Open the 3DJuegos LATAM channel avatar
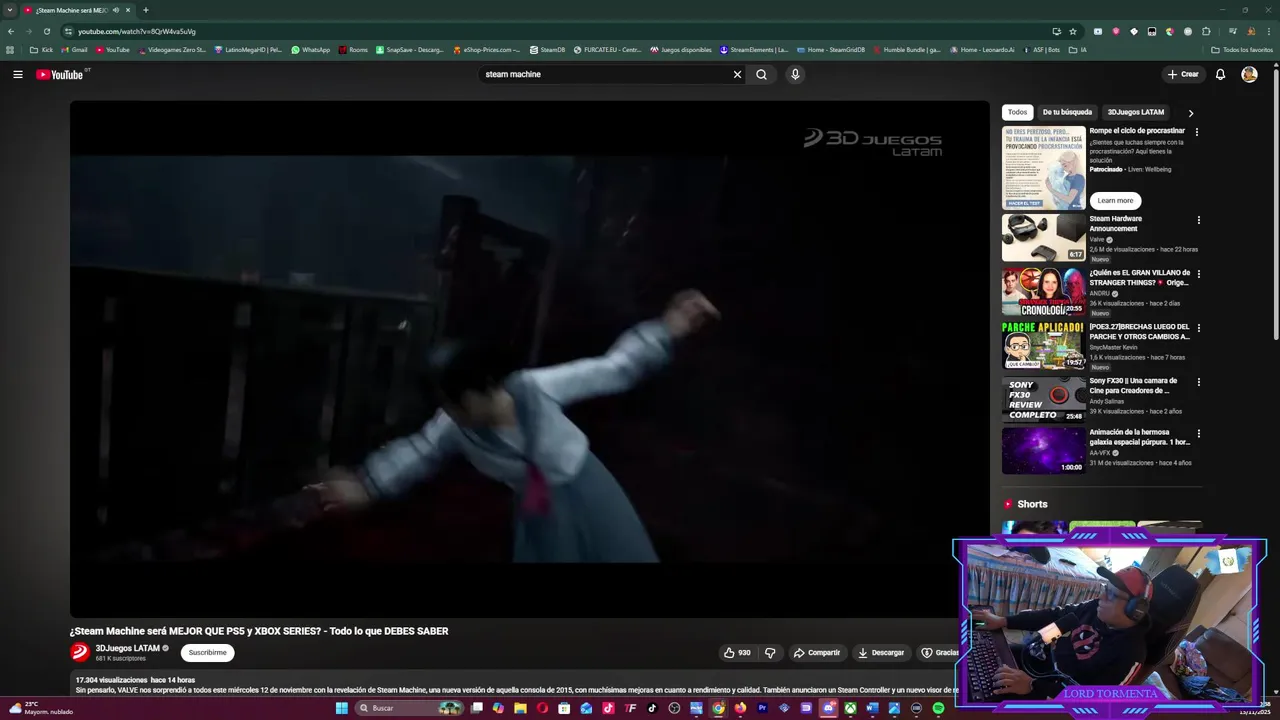The height and width of the screenshot is (720, 1280). 80,652
